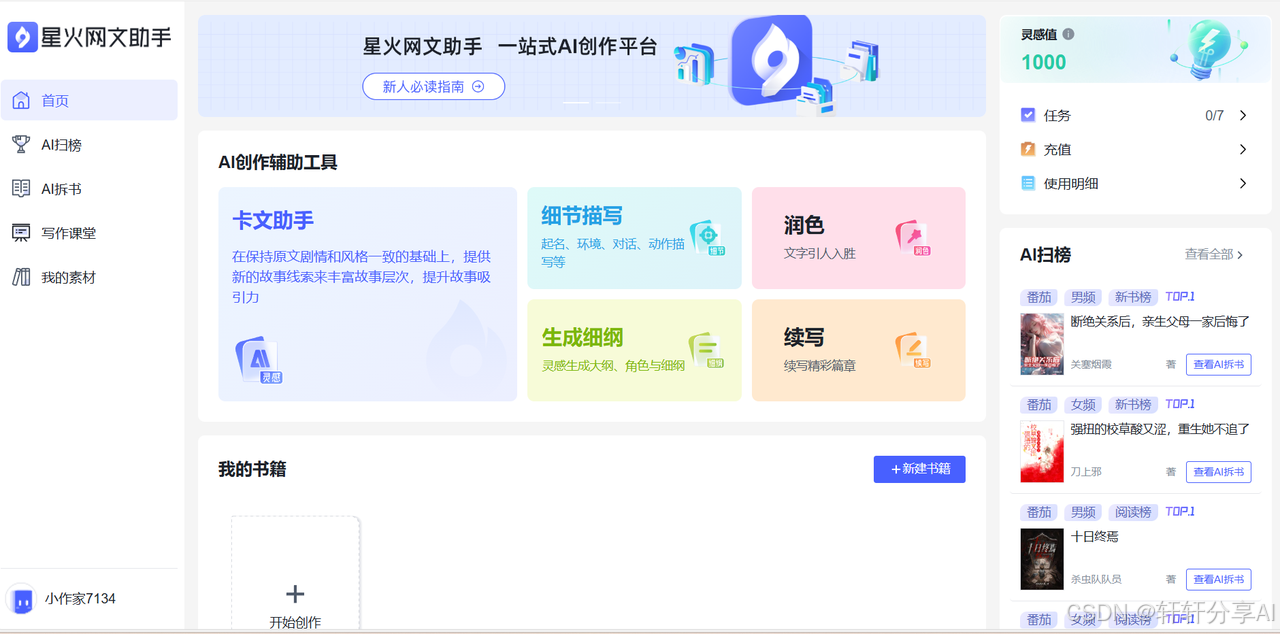Click the 使用明细 list icon
The image size is (1280, 634).
[1028, 183]
